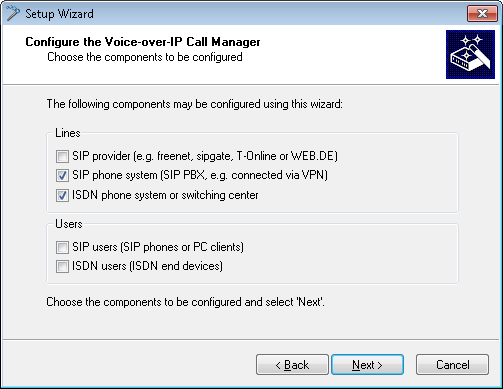Click the 'ISDN end devices' label text
This screenshot has width=503, height=389.
(x=176, y=266)
